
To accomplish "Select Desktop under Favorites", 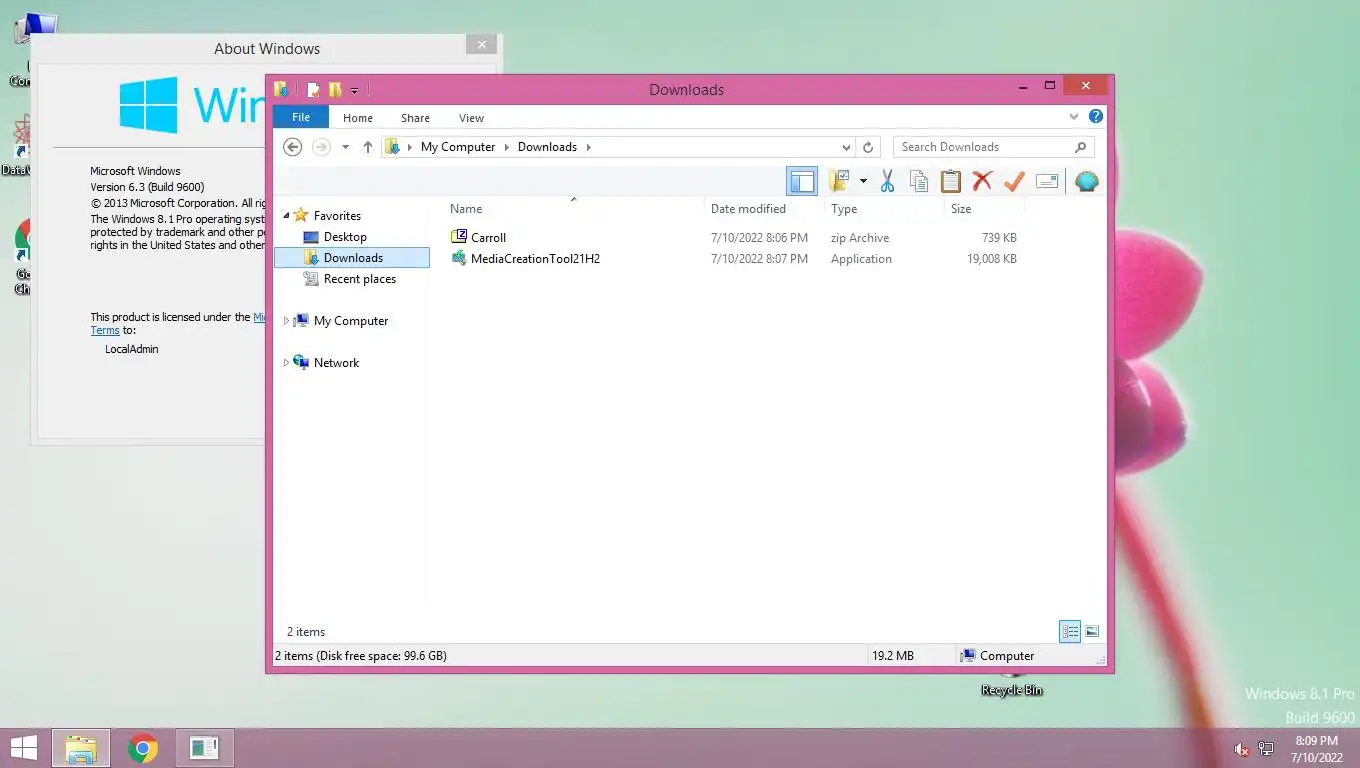I will (345, 237).
